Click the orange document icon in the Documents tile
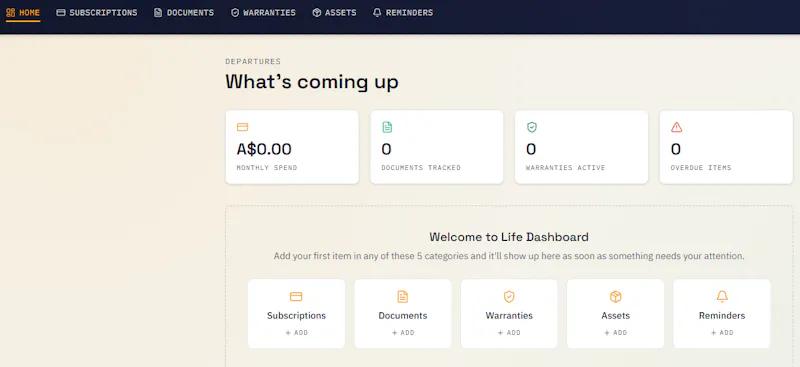Screen dimensions: 800x367 point(403,297)
